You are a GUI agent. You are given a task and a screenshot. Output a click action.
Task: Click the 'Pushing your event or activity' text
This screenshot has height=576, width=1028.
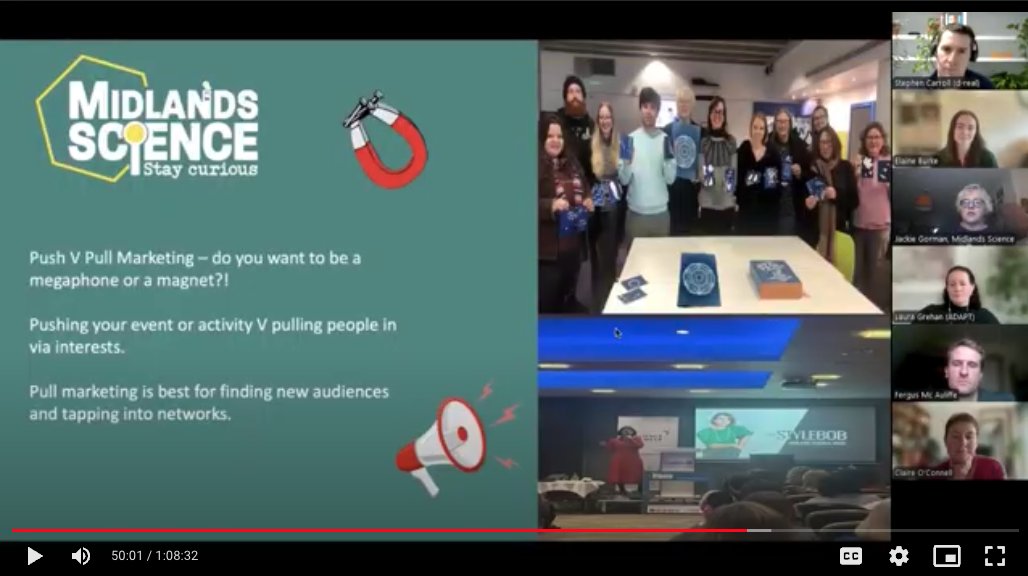[x=212, y=336]
